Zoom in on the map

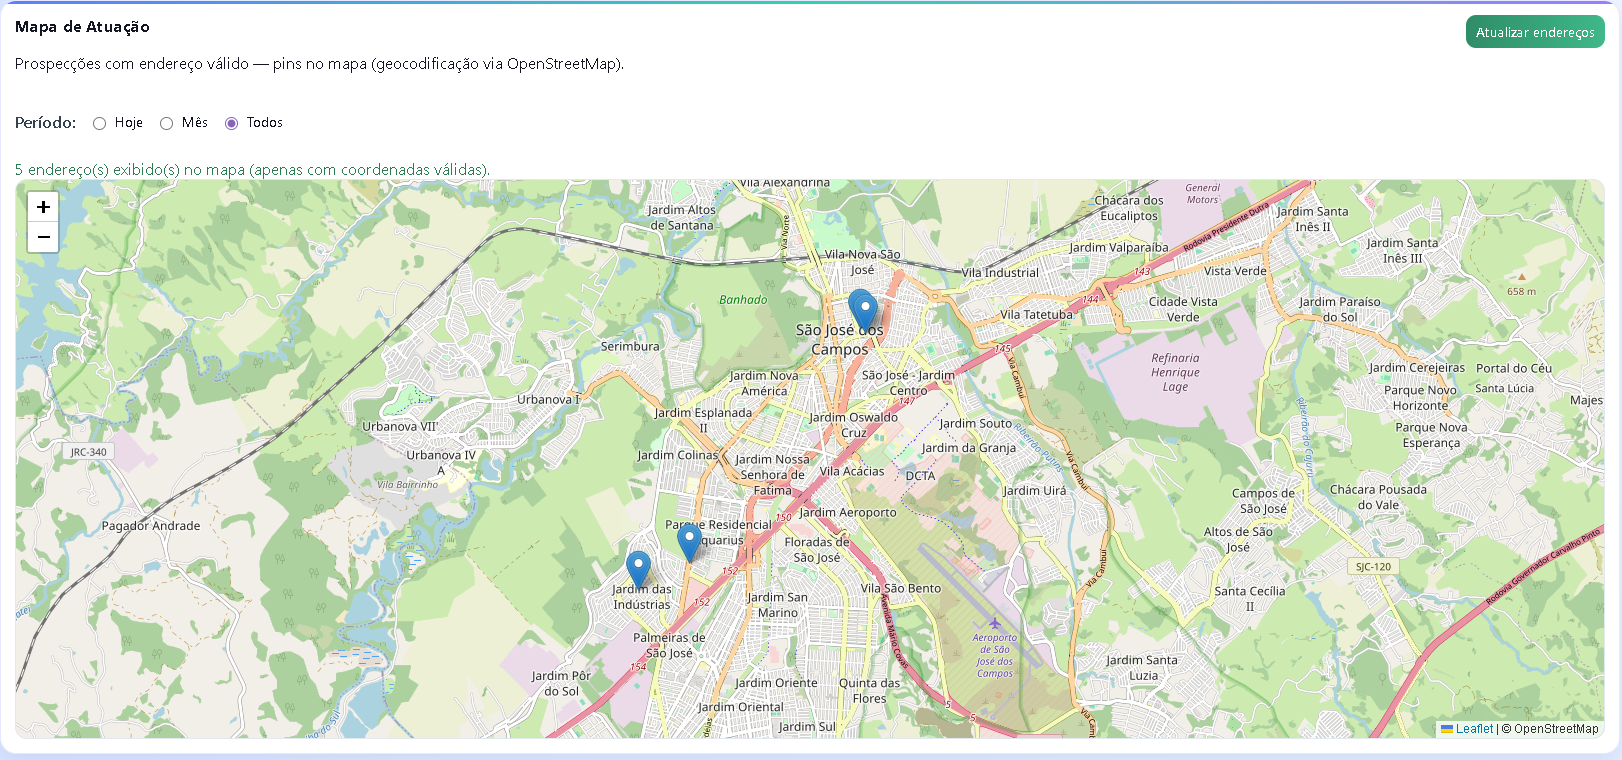pos(43,207)
